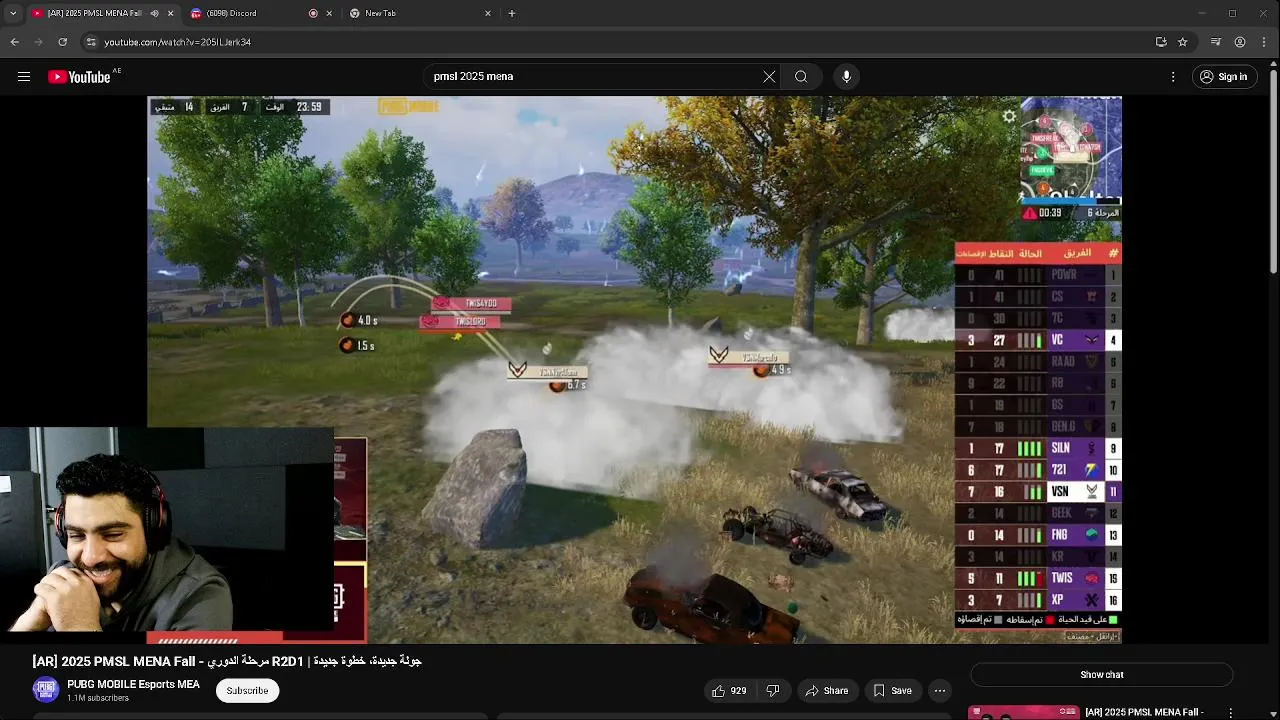
Task: Reload the current page
Action: pos(62,42)
